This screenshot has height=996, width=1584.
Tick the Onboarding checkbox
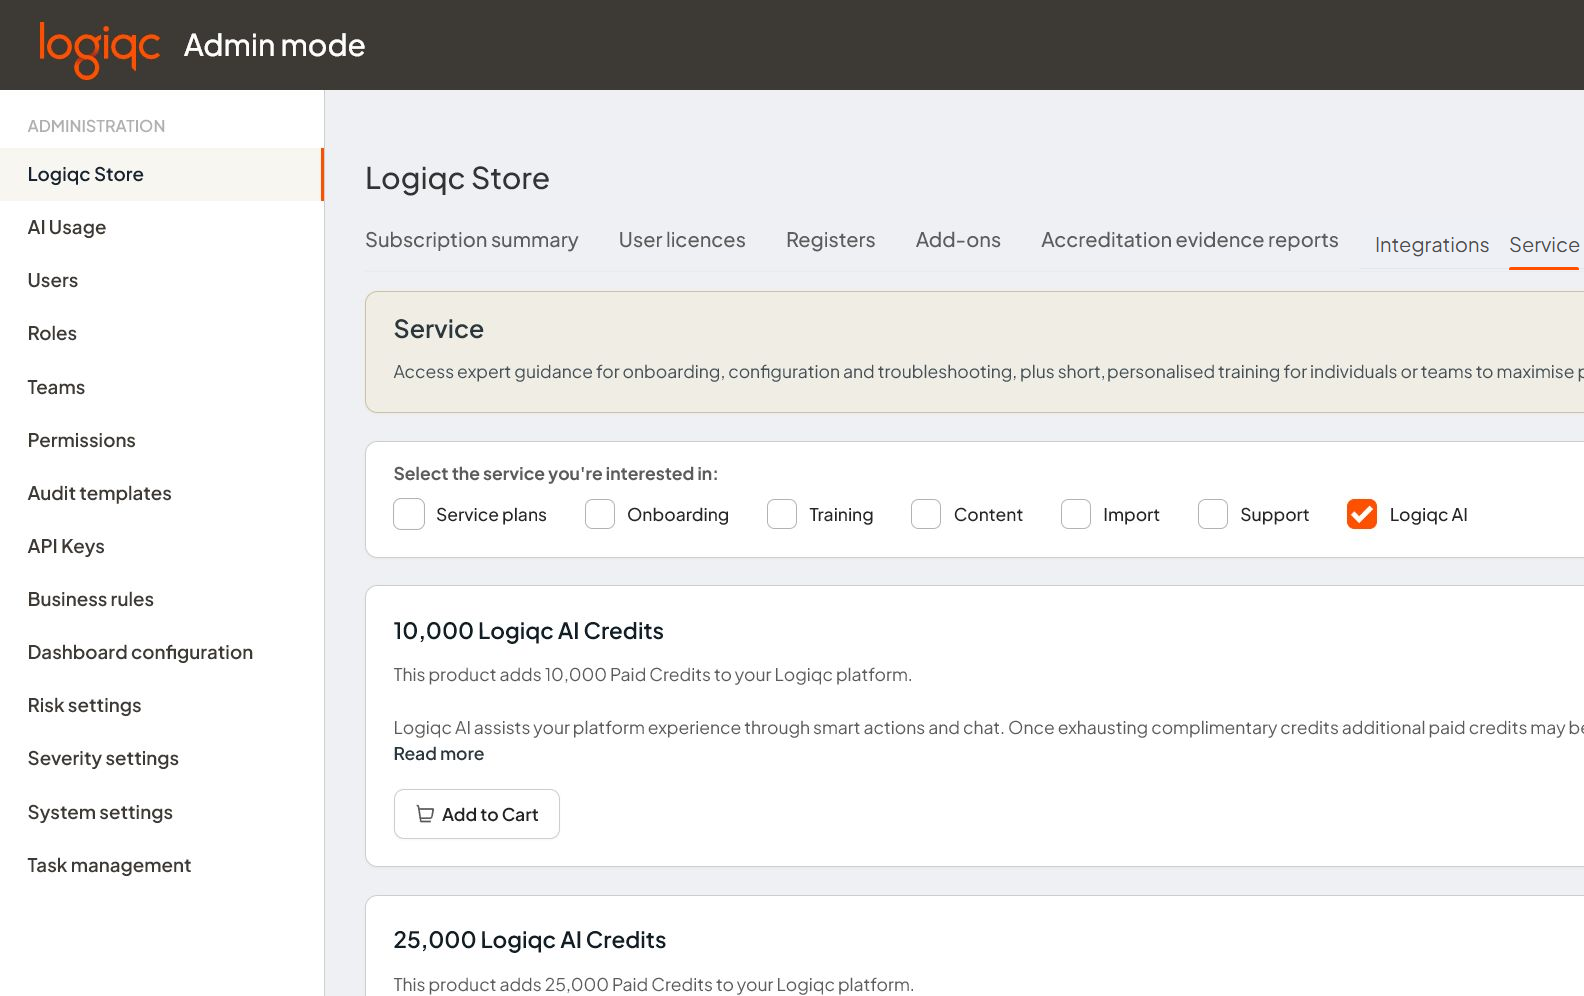pyautogui.click(x=600, y=514)
